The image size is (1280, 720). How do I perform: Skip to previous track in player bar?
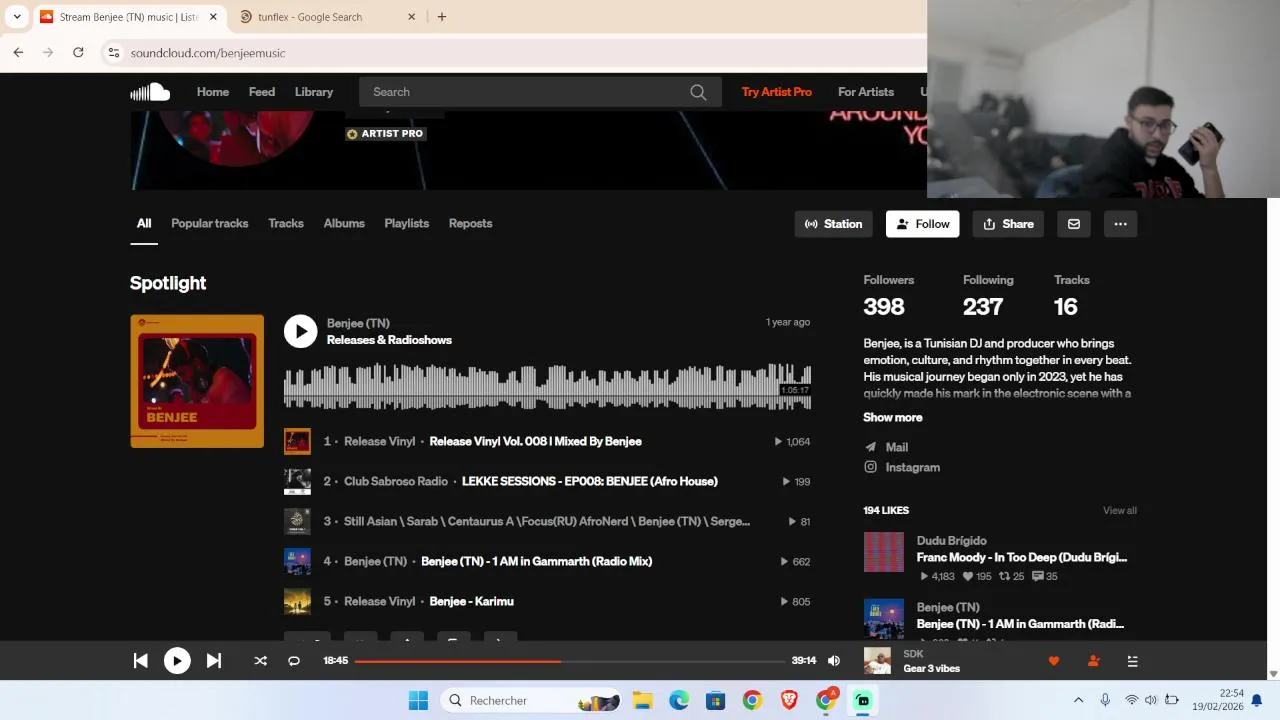tap(141, 661)
